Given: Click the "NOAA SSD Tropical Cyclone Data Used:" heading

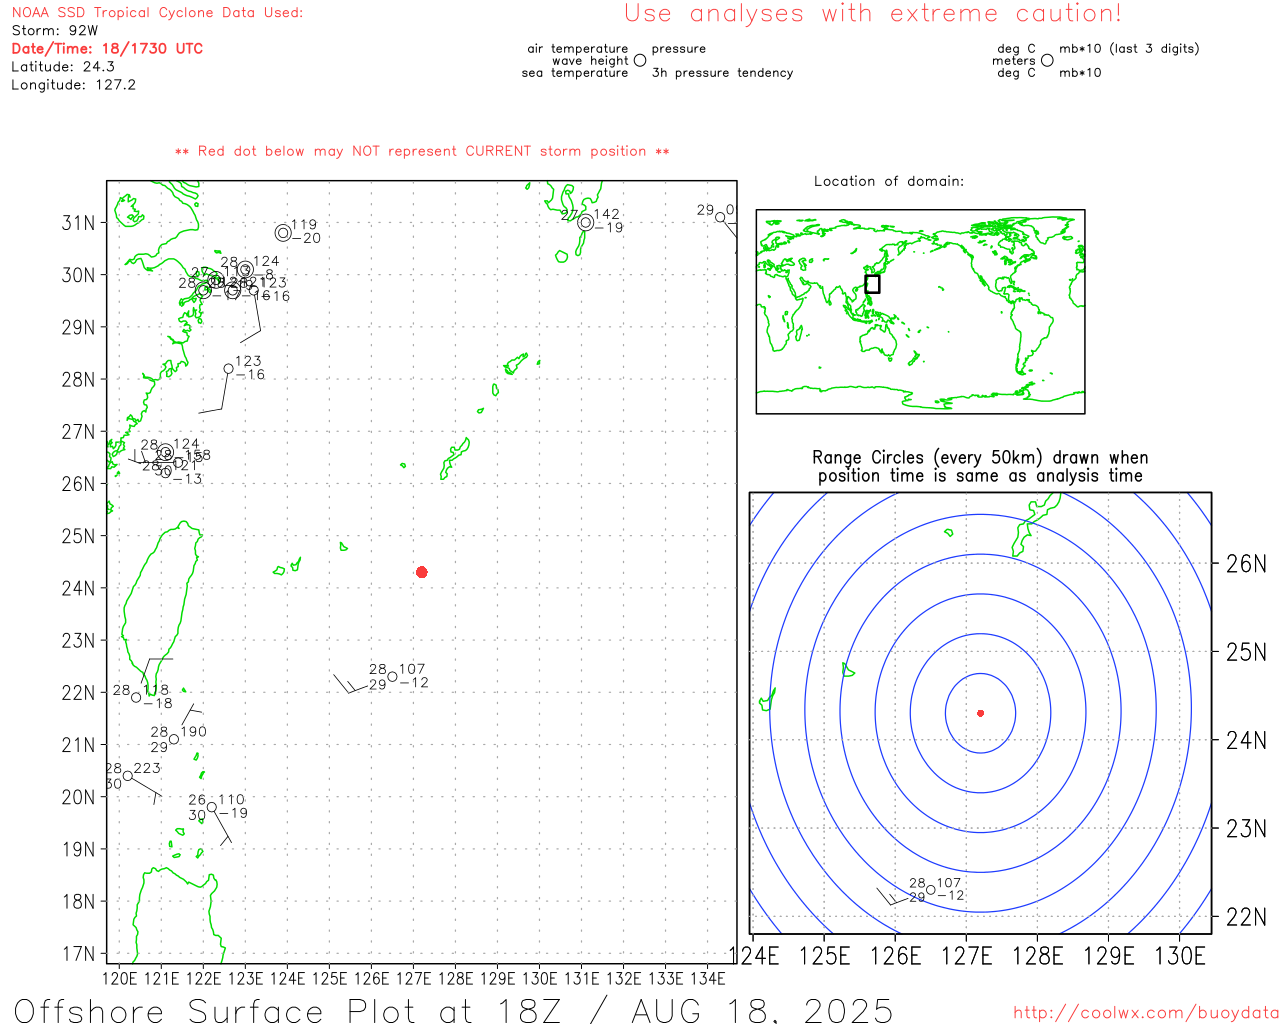Looking at the screenshot, I should pyautogui.click(x=157, y=13).
